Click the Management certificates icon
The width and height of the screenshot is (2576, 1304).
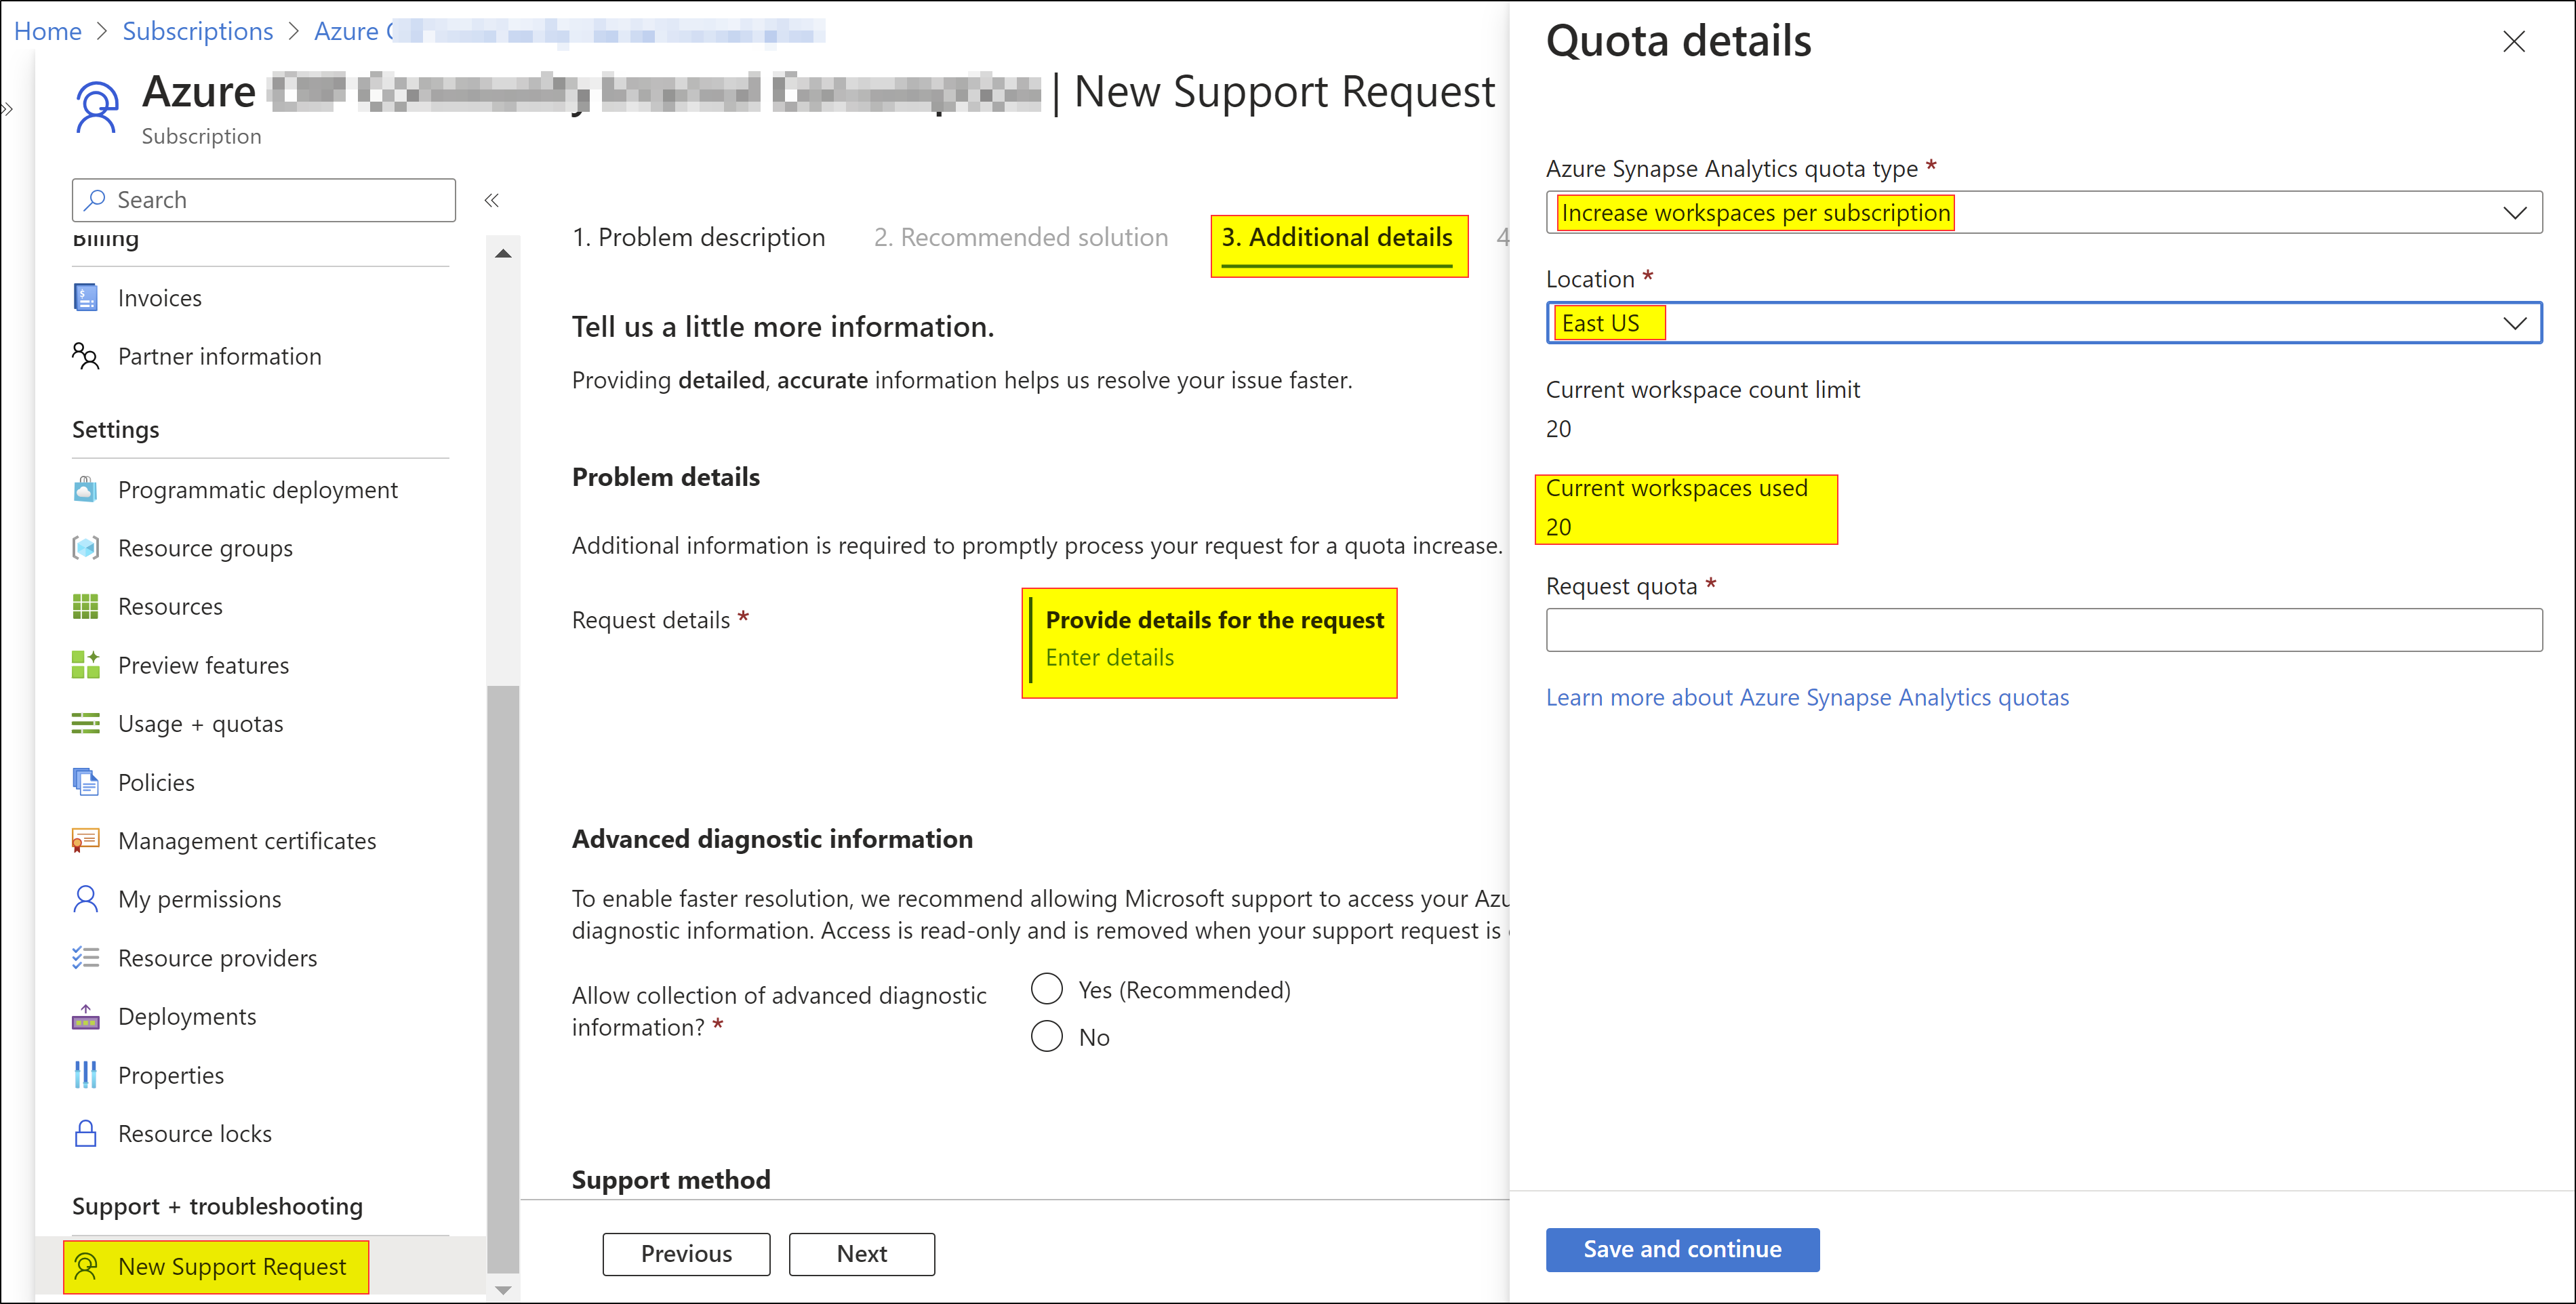tap(86, 841)
